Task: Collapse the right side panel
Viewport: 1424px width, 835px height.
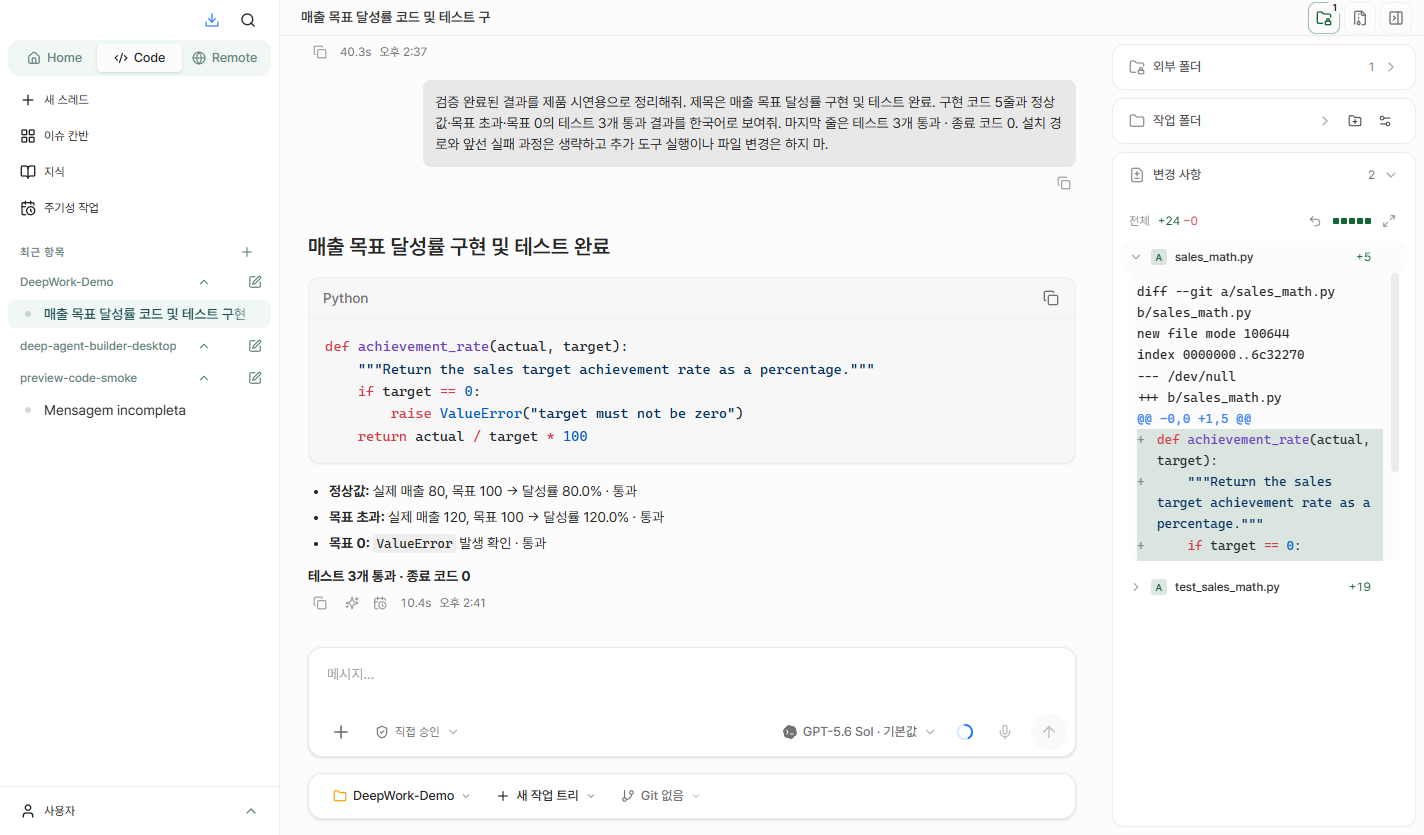Action: 1396,18
